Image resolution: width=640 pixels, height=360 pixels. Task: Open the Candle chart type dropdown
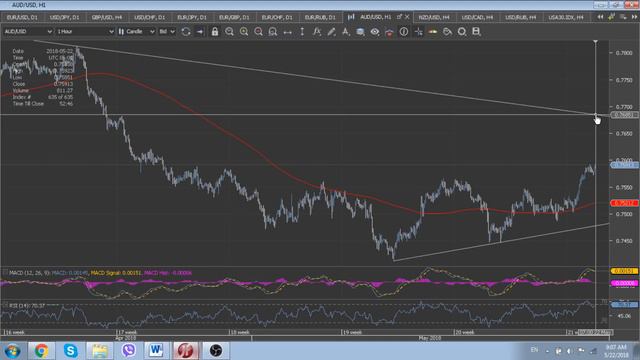[136, 31]
